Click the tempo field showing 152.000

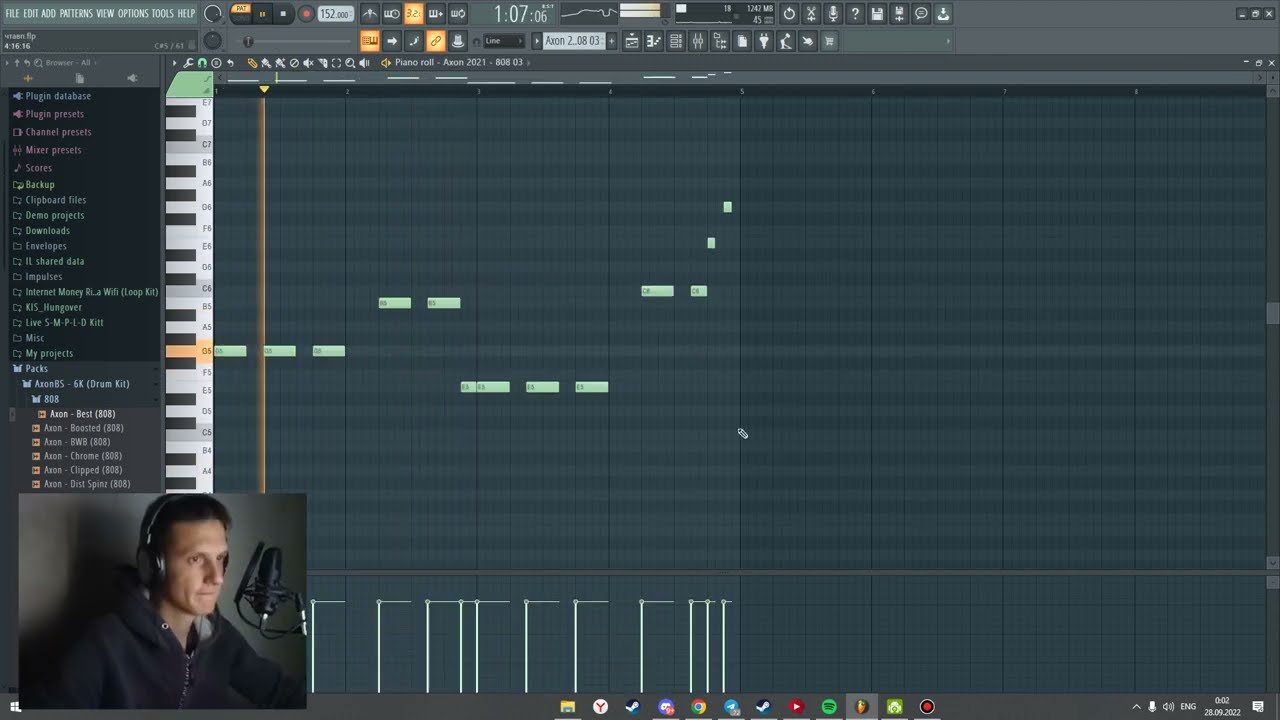coord(335,14)
